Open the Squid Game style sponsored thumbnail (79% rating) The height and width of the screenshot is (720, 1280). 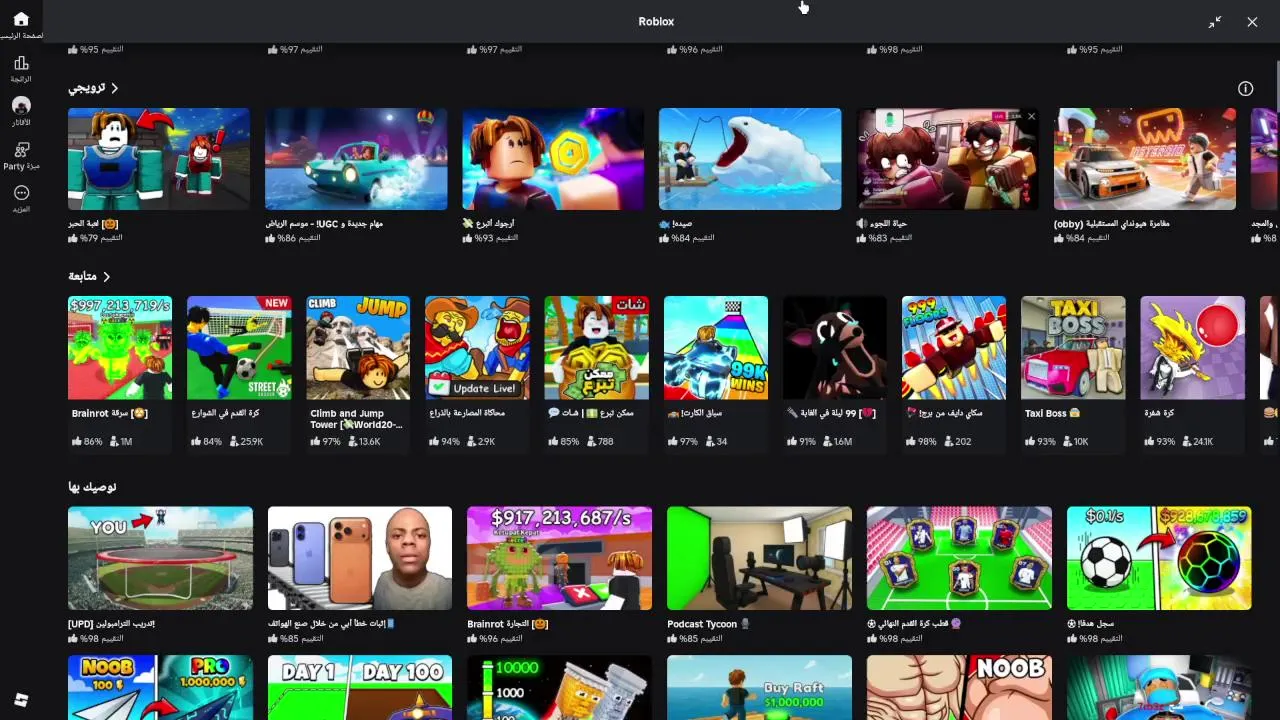(x=159, y=159)
